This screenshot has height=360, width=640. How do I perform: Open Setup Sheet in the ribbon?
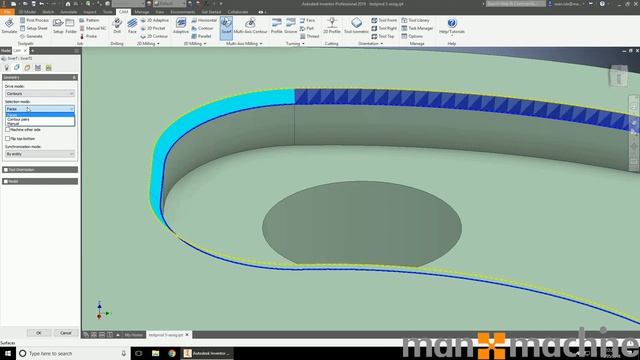click(x=33, y=28)
